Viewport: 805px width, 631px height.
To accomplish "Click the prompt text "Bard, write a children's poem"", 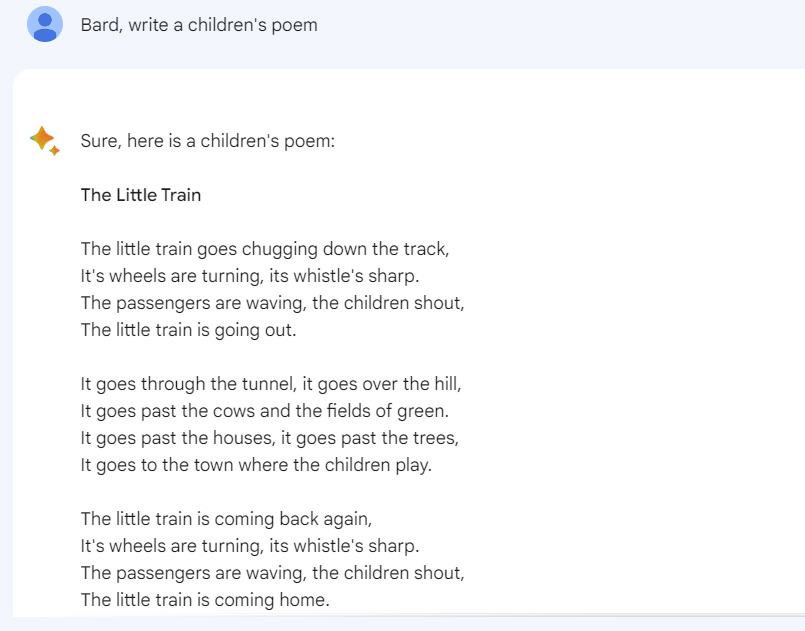I will [199, 25].
